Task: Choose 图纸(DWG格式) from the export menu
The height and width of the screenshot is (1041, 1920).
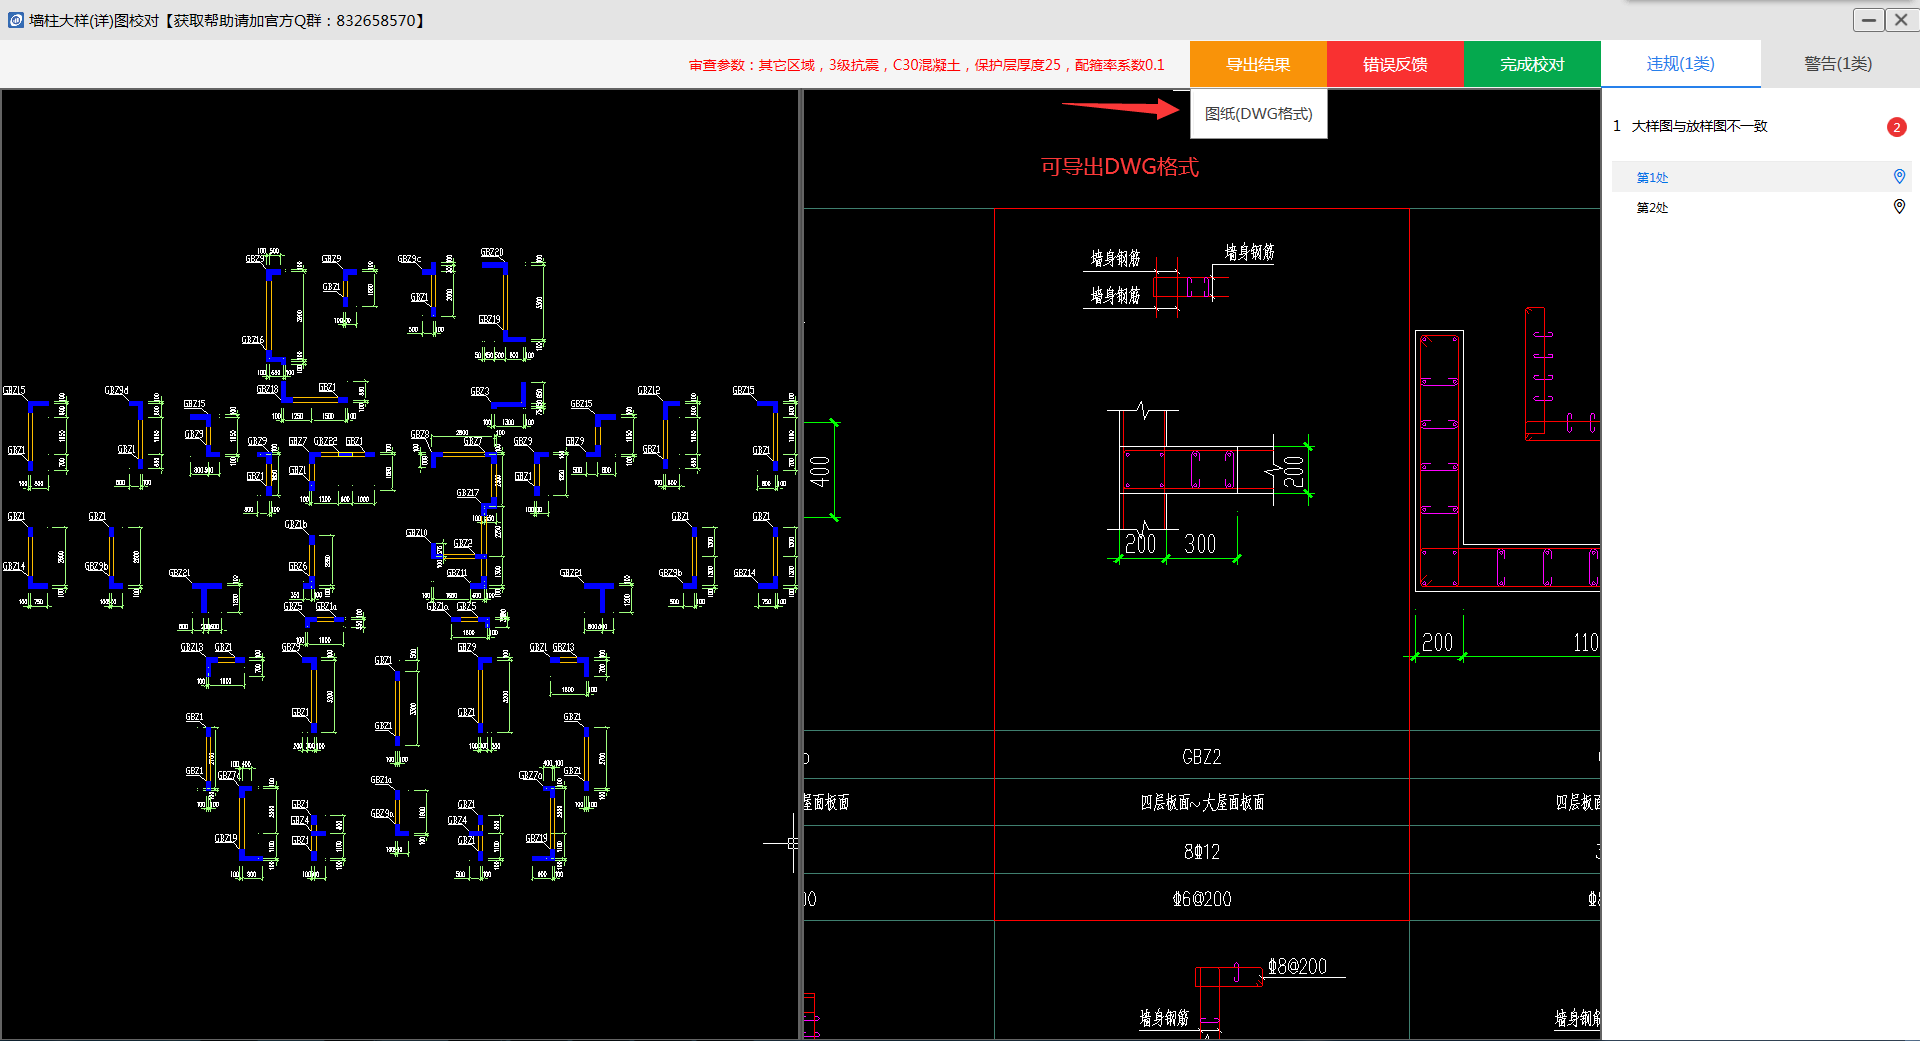Action: pos(1258,114)
